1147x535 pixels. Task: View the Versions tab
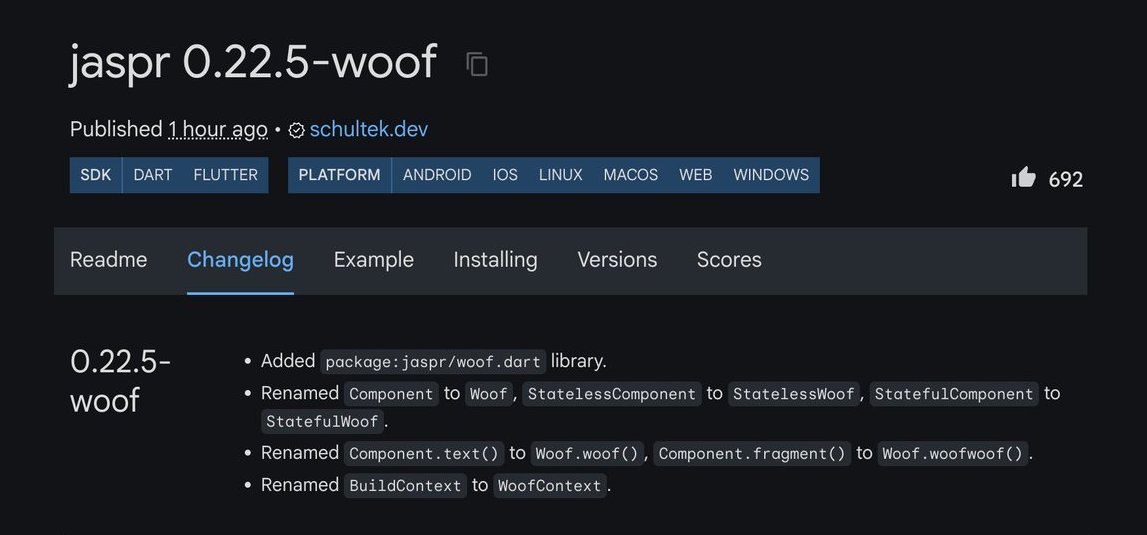(x=617, y=260)
